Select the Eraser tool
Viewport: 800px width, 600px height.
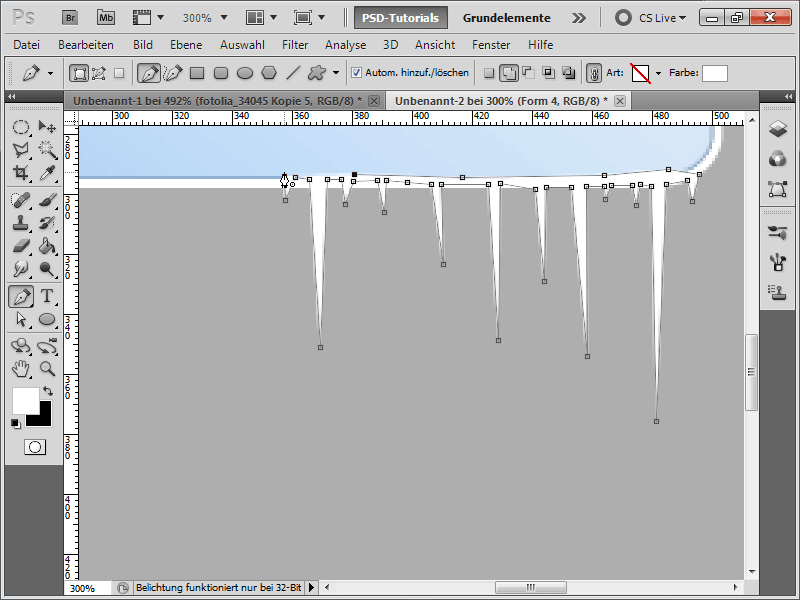point(21,246)
